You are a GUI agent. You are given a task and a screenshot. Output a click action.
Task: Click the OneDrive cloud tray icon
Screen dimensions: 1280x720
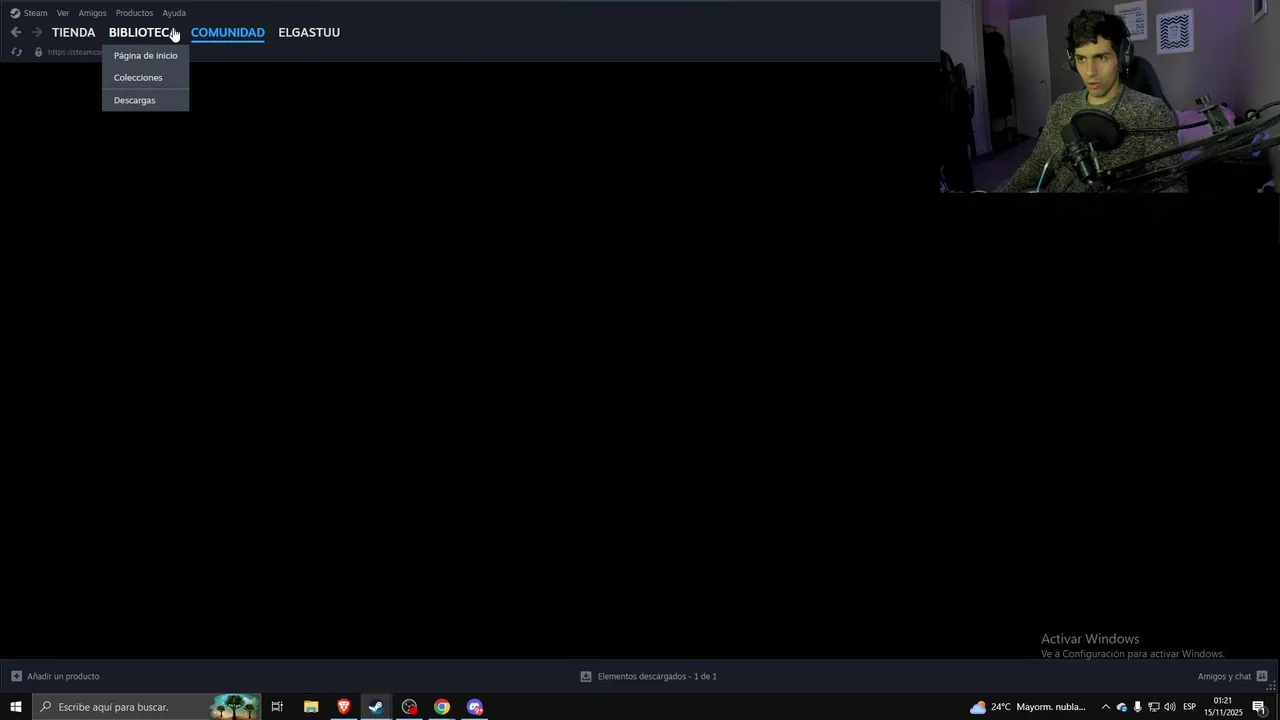(1121, 707)
